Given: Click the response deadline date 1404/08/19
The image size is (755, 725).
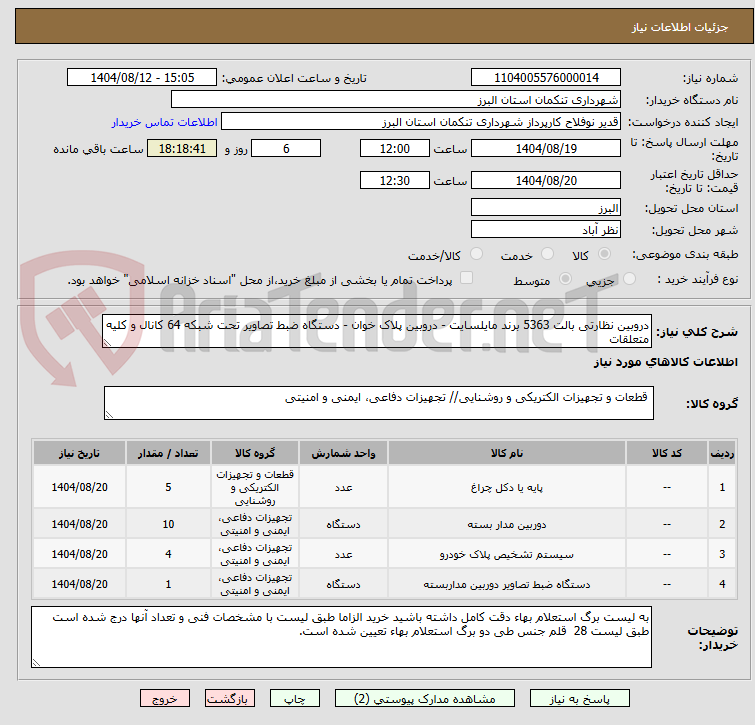Looking at the screenshot, I should pos(546,148).
